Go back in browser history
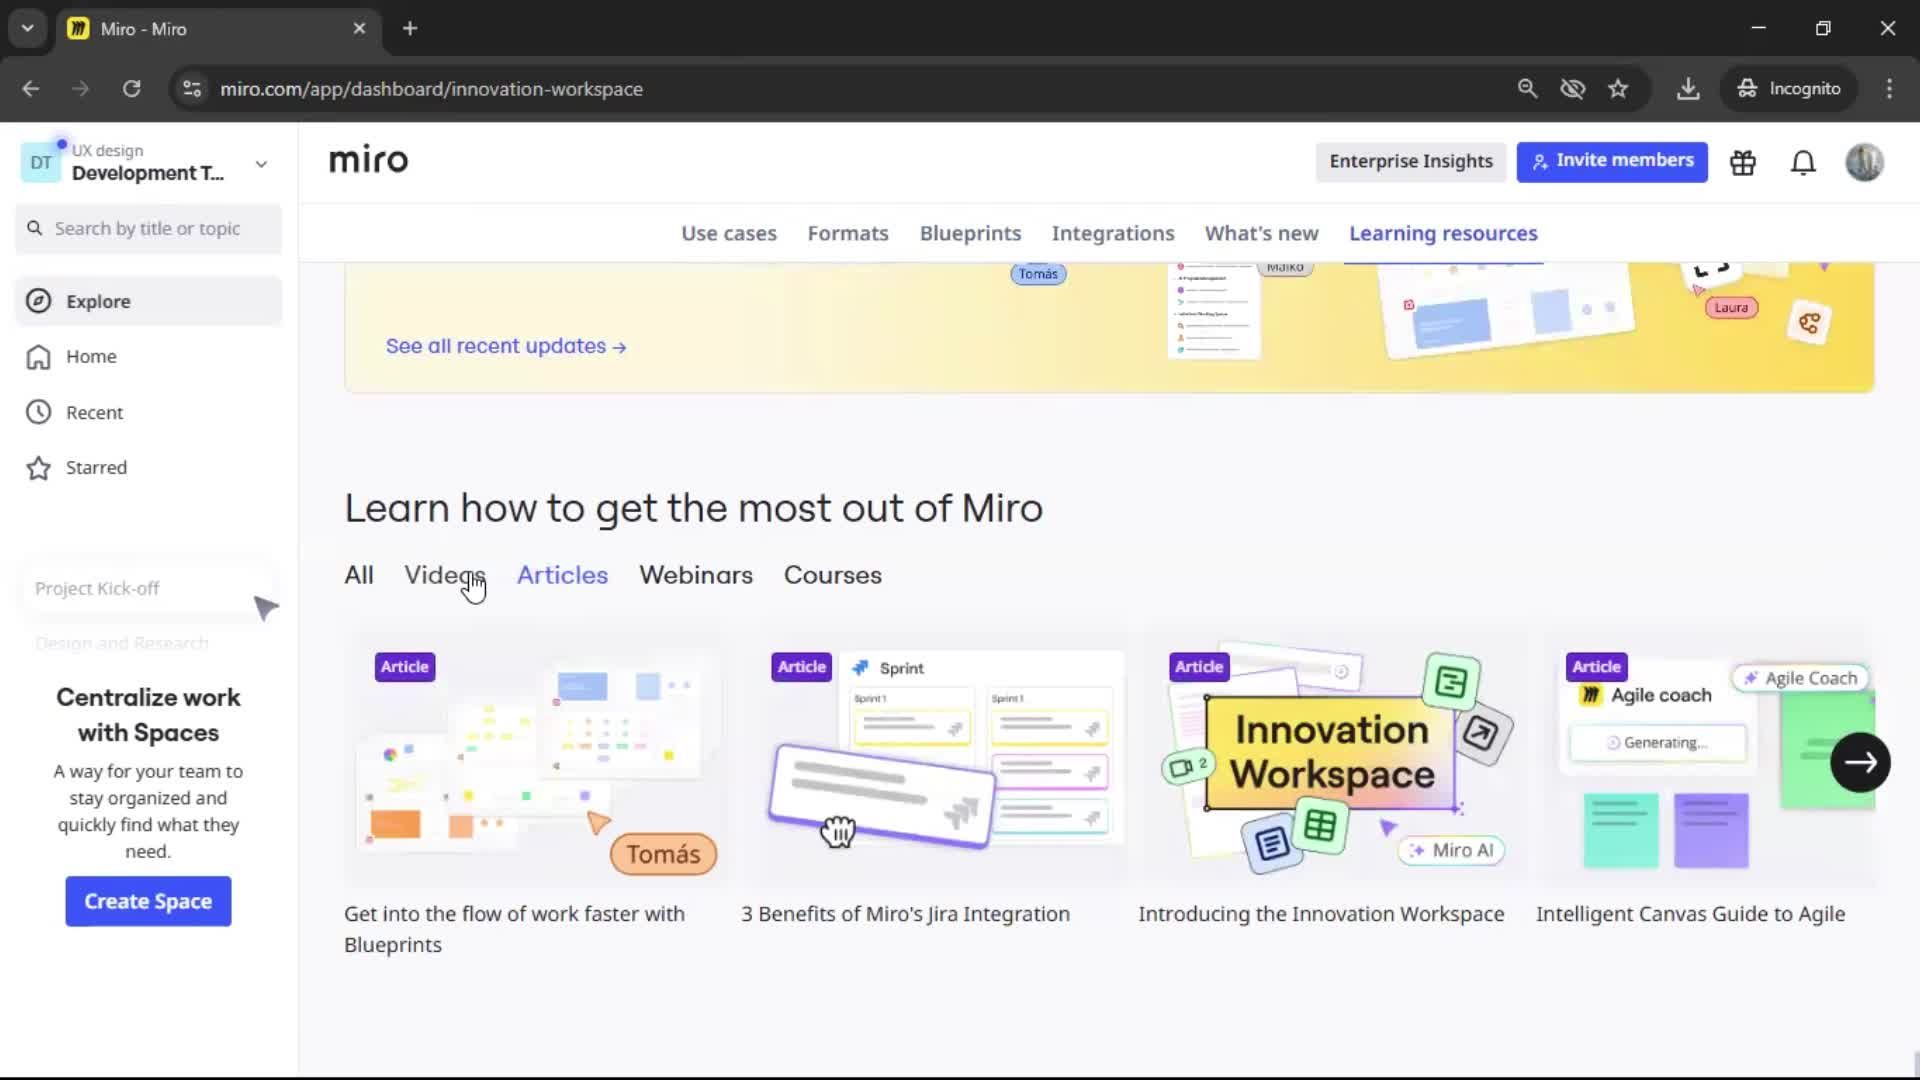Viewport: 1920px width, 1080px height. click(31, 89)
